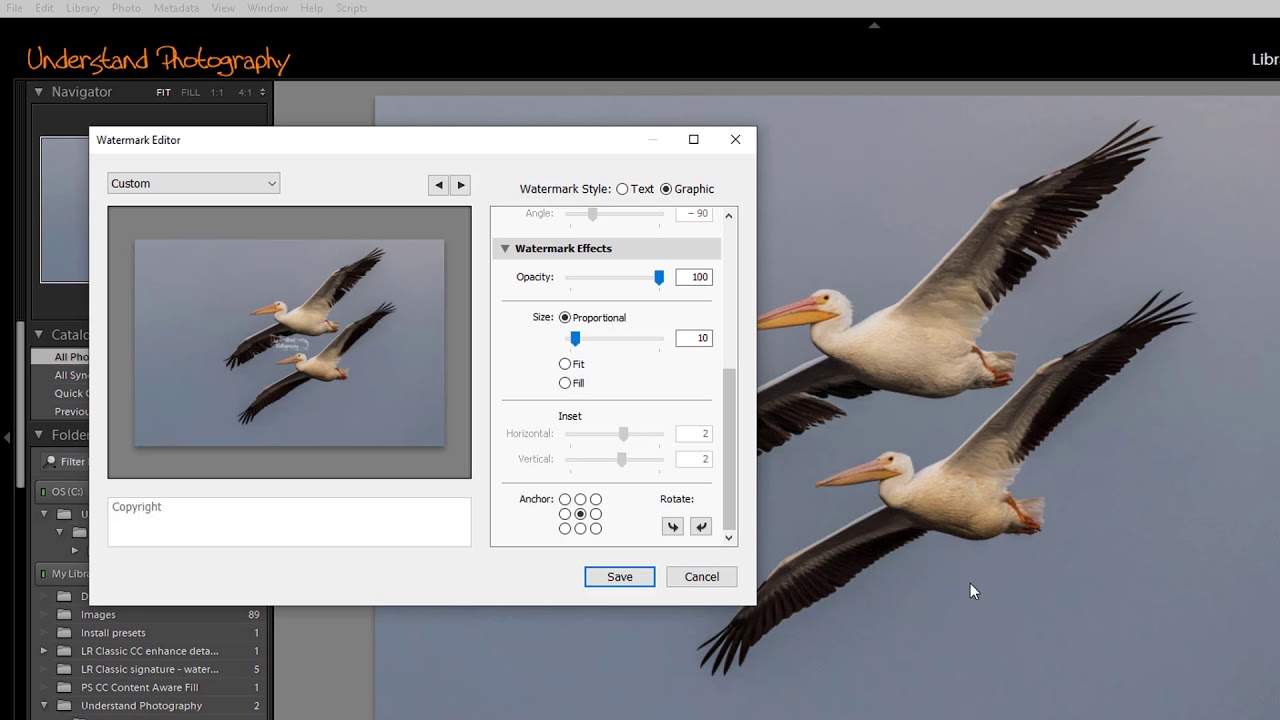Show the previous photo in the Watermark Editor
Screen dimensions: 1280x720
(x=438, y=185)
